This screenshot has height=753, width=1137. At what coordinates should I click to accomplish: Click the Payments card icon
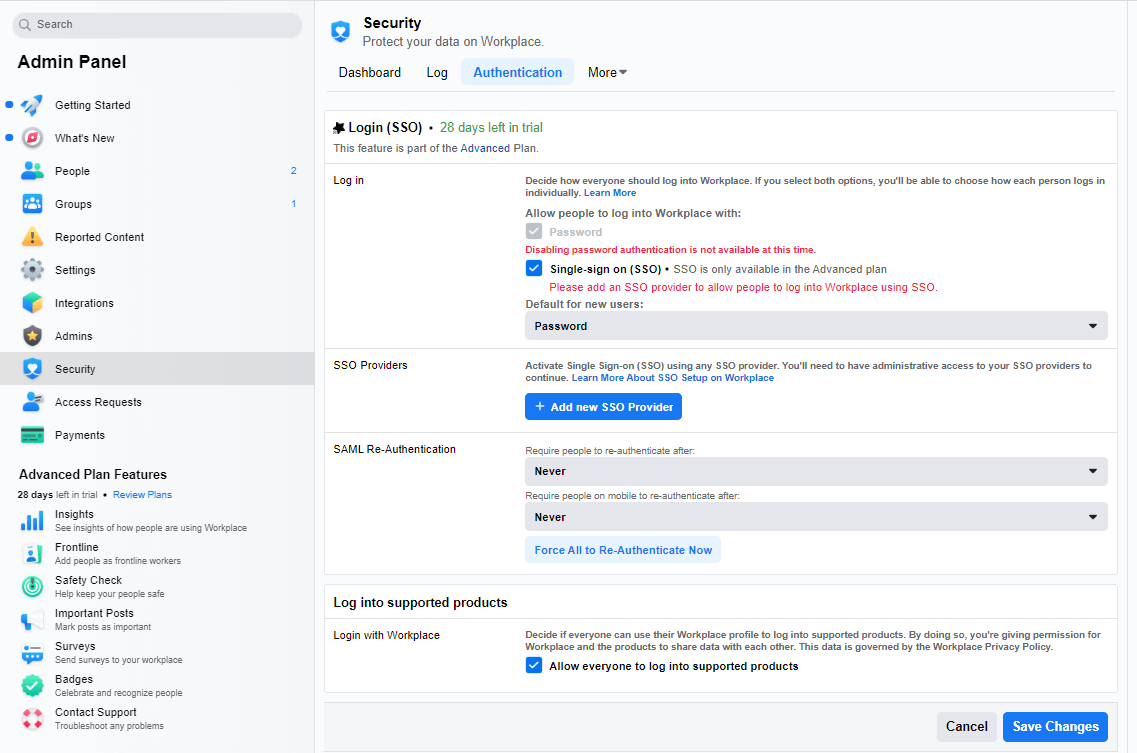(32, 435)
